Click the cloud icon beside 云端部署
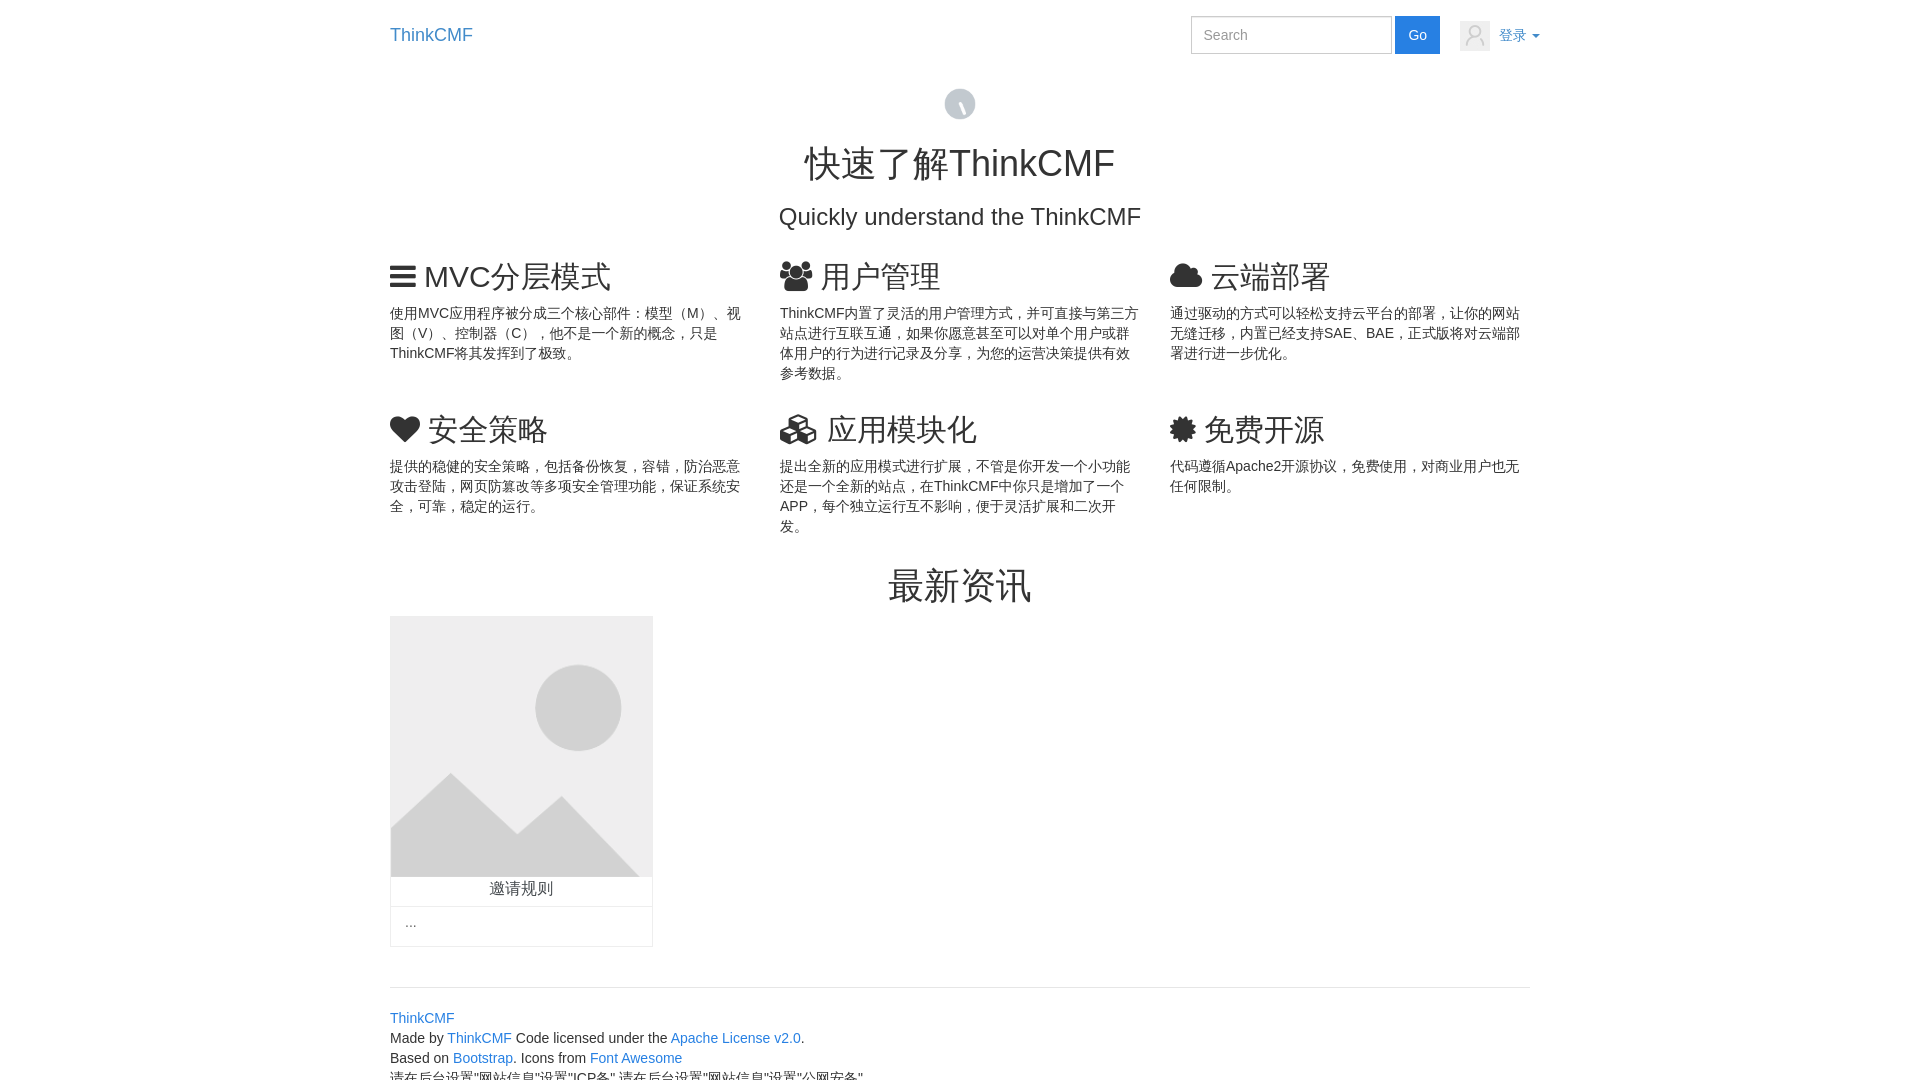This screenshot has width=1920, height=1080. 1186,276
